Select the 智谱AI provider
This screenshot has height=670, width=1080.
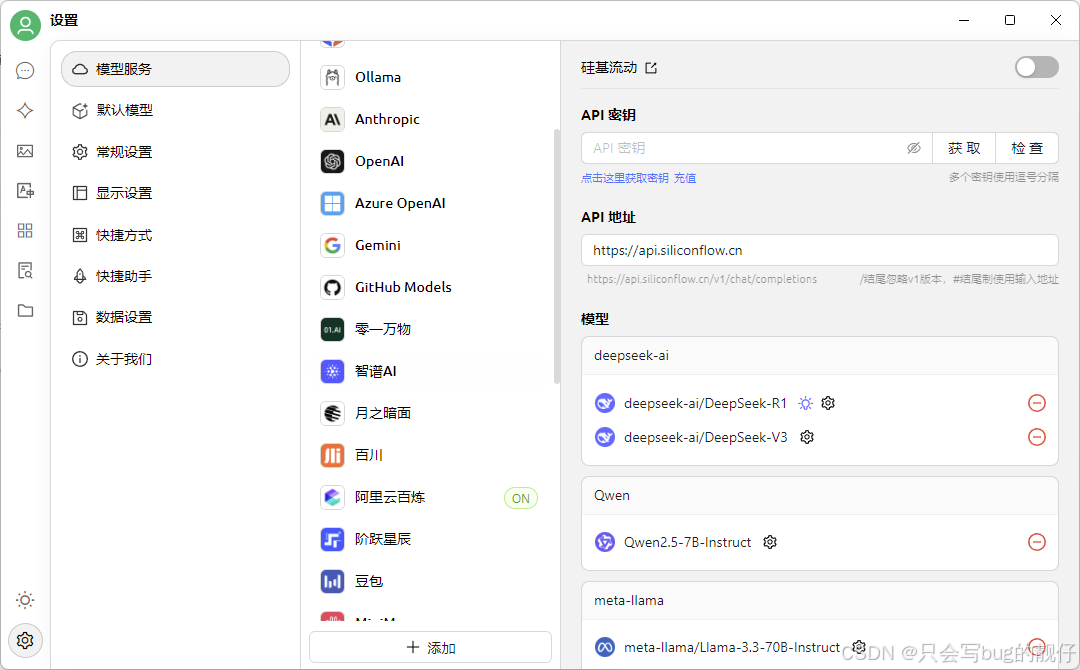pyautogui.click(x=430, y=371)
